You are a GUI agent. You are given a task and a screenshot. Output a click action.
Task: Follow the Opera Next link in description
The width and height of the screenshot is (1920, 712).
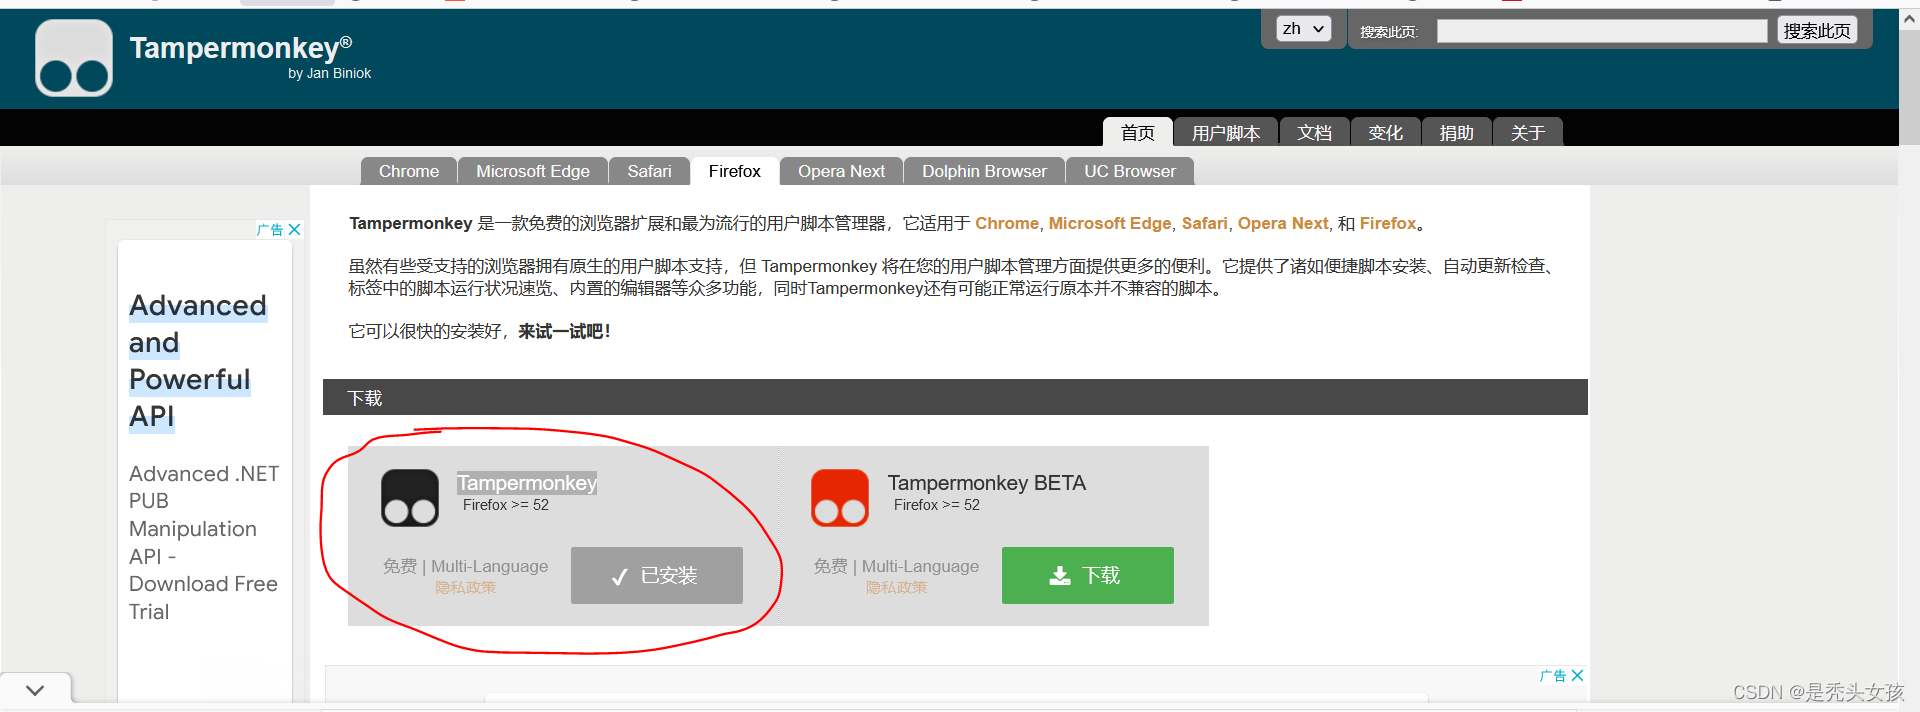1283,224
